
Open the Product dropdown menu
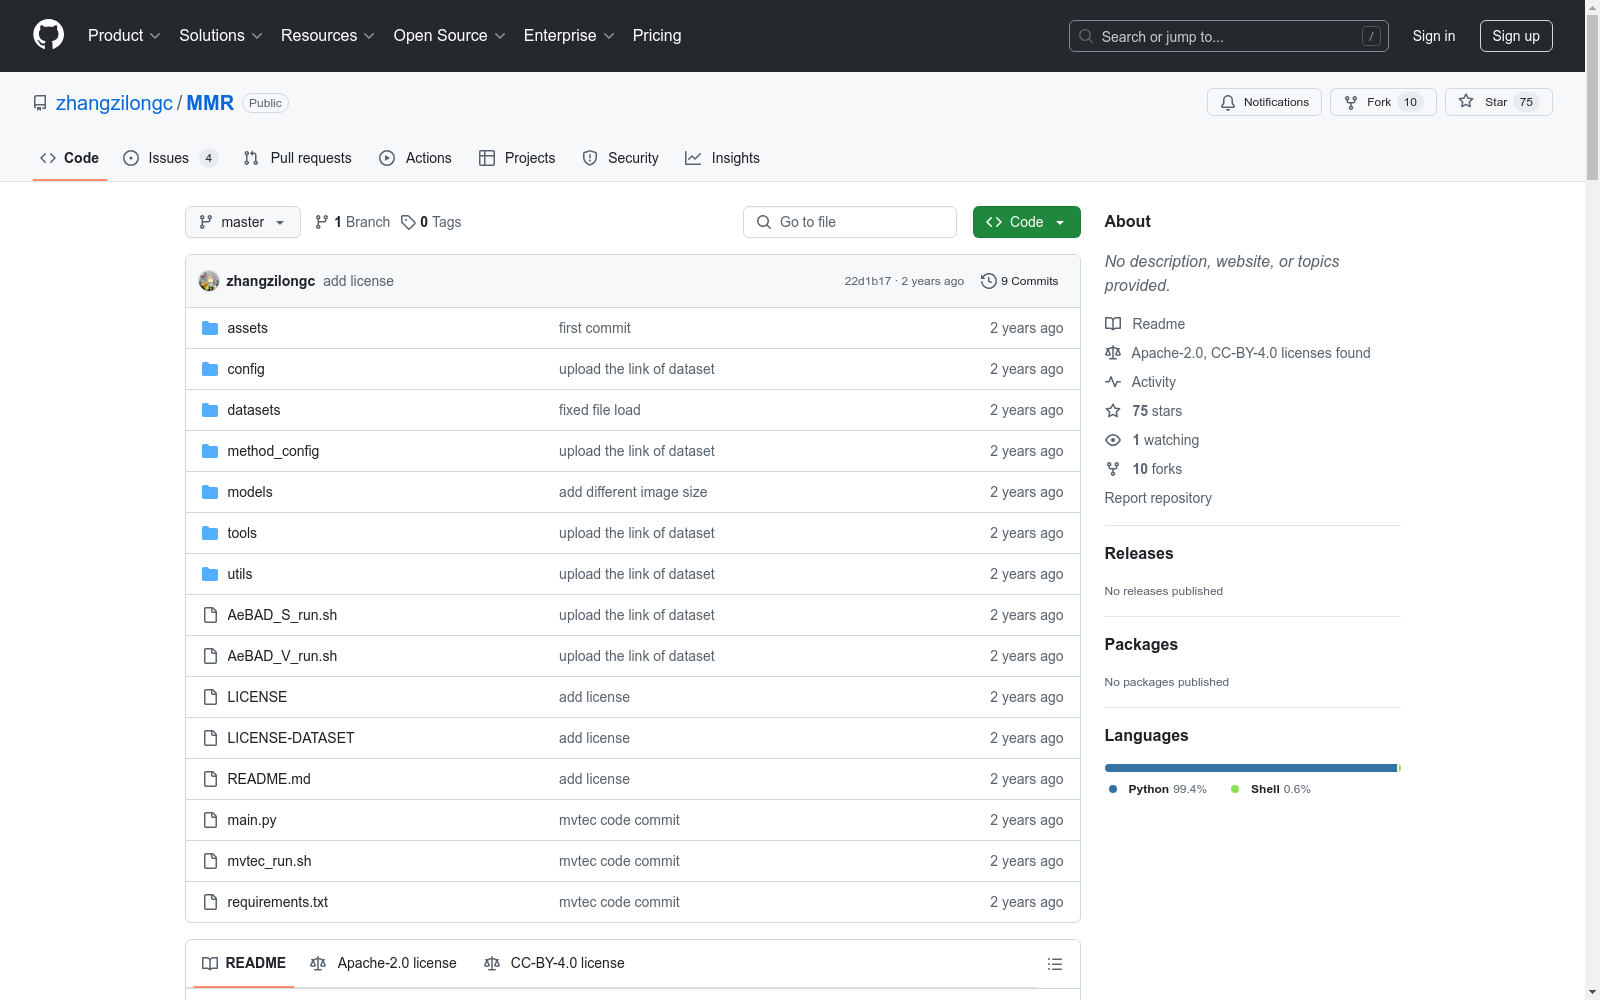point(124,35)
